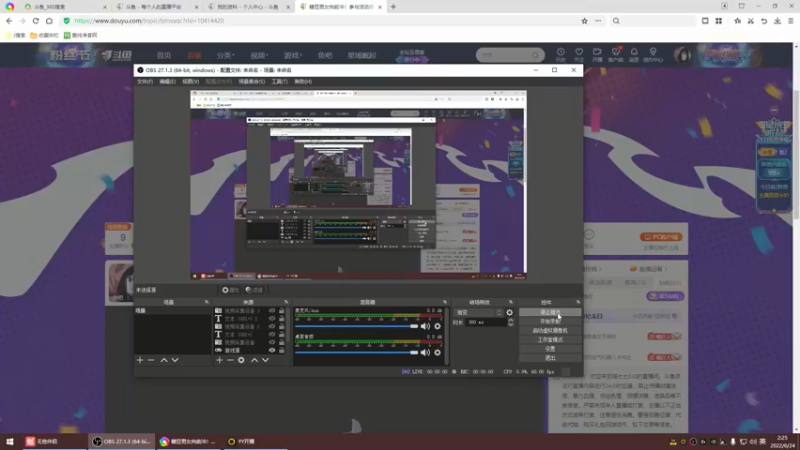Toggle 工作室模式 studio mode
The height and width of the screenshot is (450, 800).
550,340
